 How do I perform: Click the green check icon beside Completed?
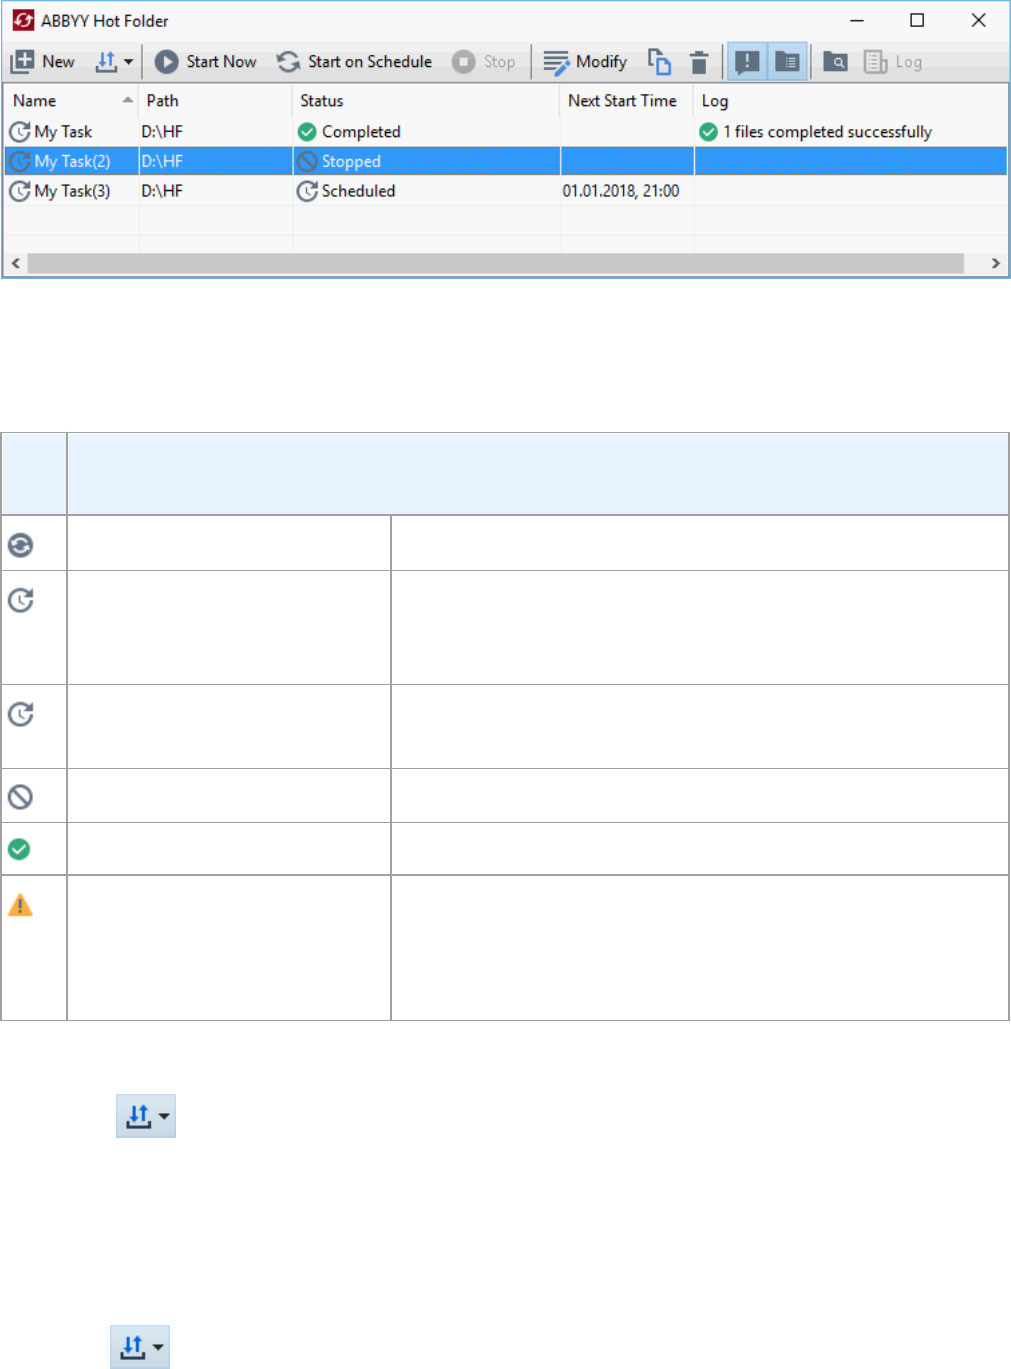307,132
